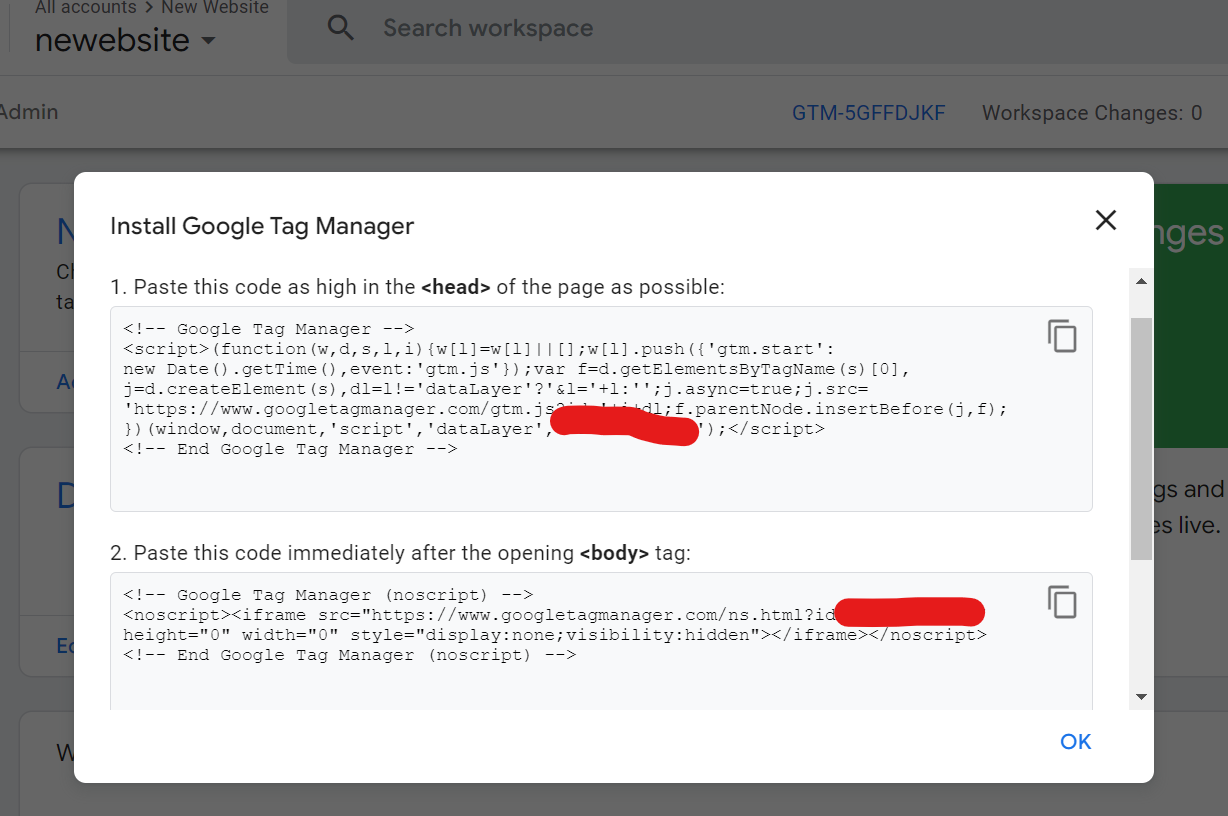Click the search magnifier icon
Viewport: 1228px width, 816px height.
(341, 28)
